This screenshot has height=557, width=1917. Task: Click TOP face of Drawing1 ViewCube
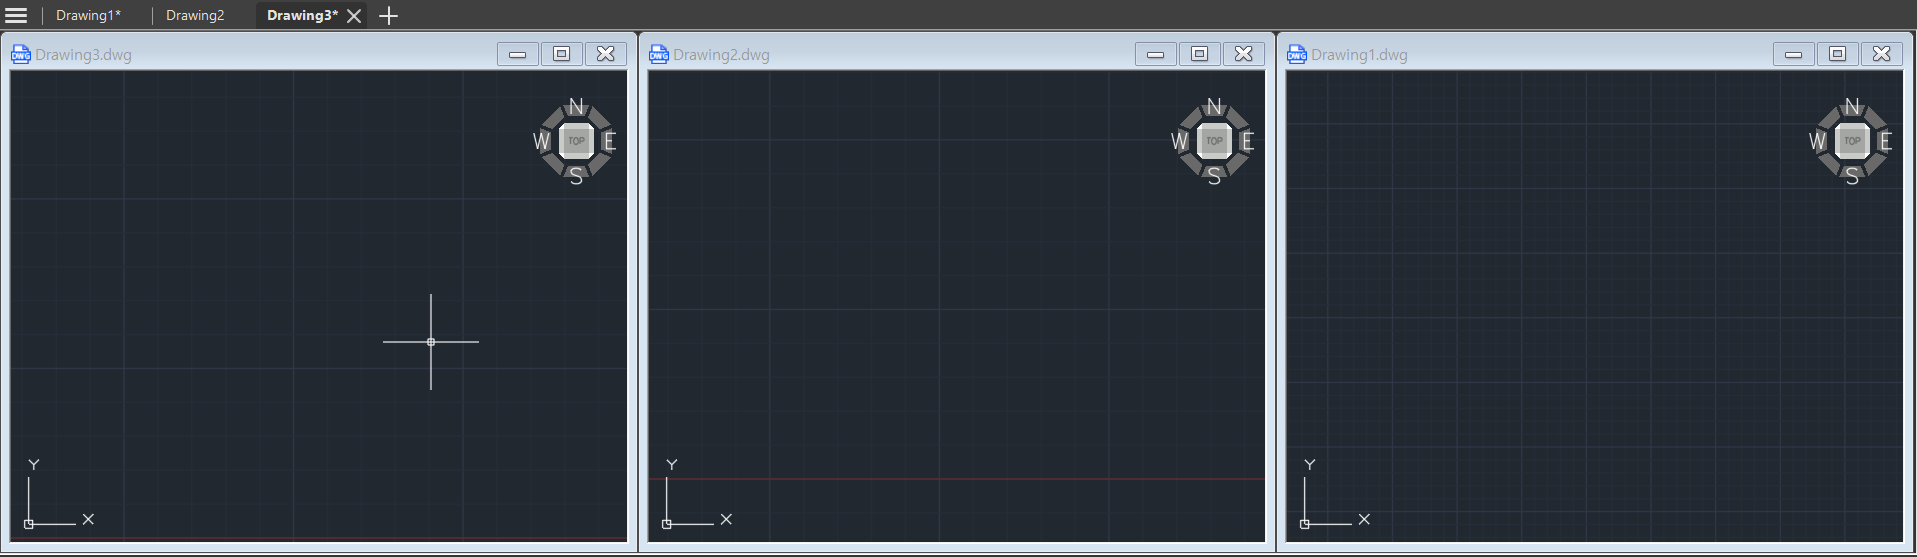tap(1852, 141)
